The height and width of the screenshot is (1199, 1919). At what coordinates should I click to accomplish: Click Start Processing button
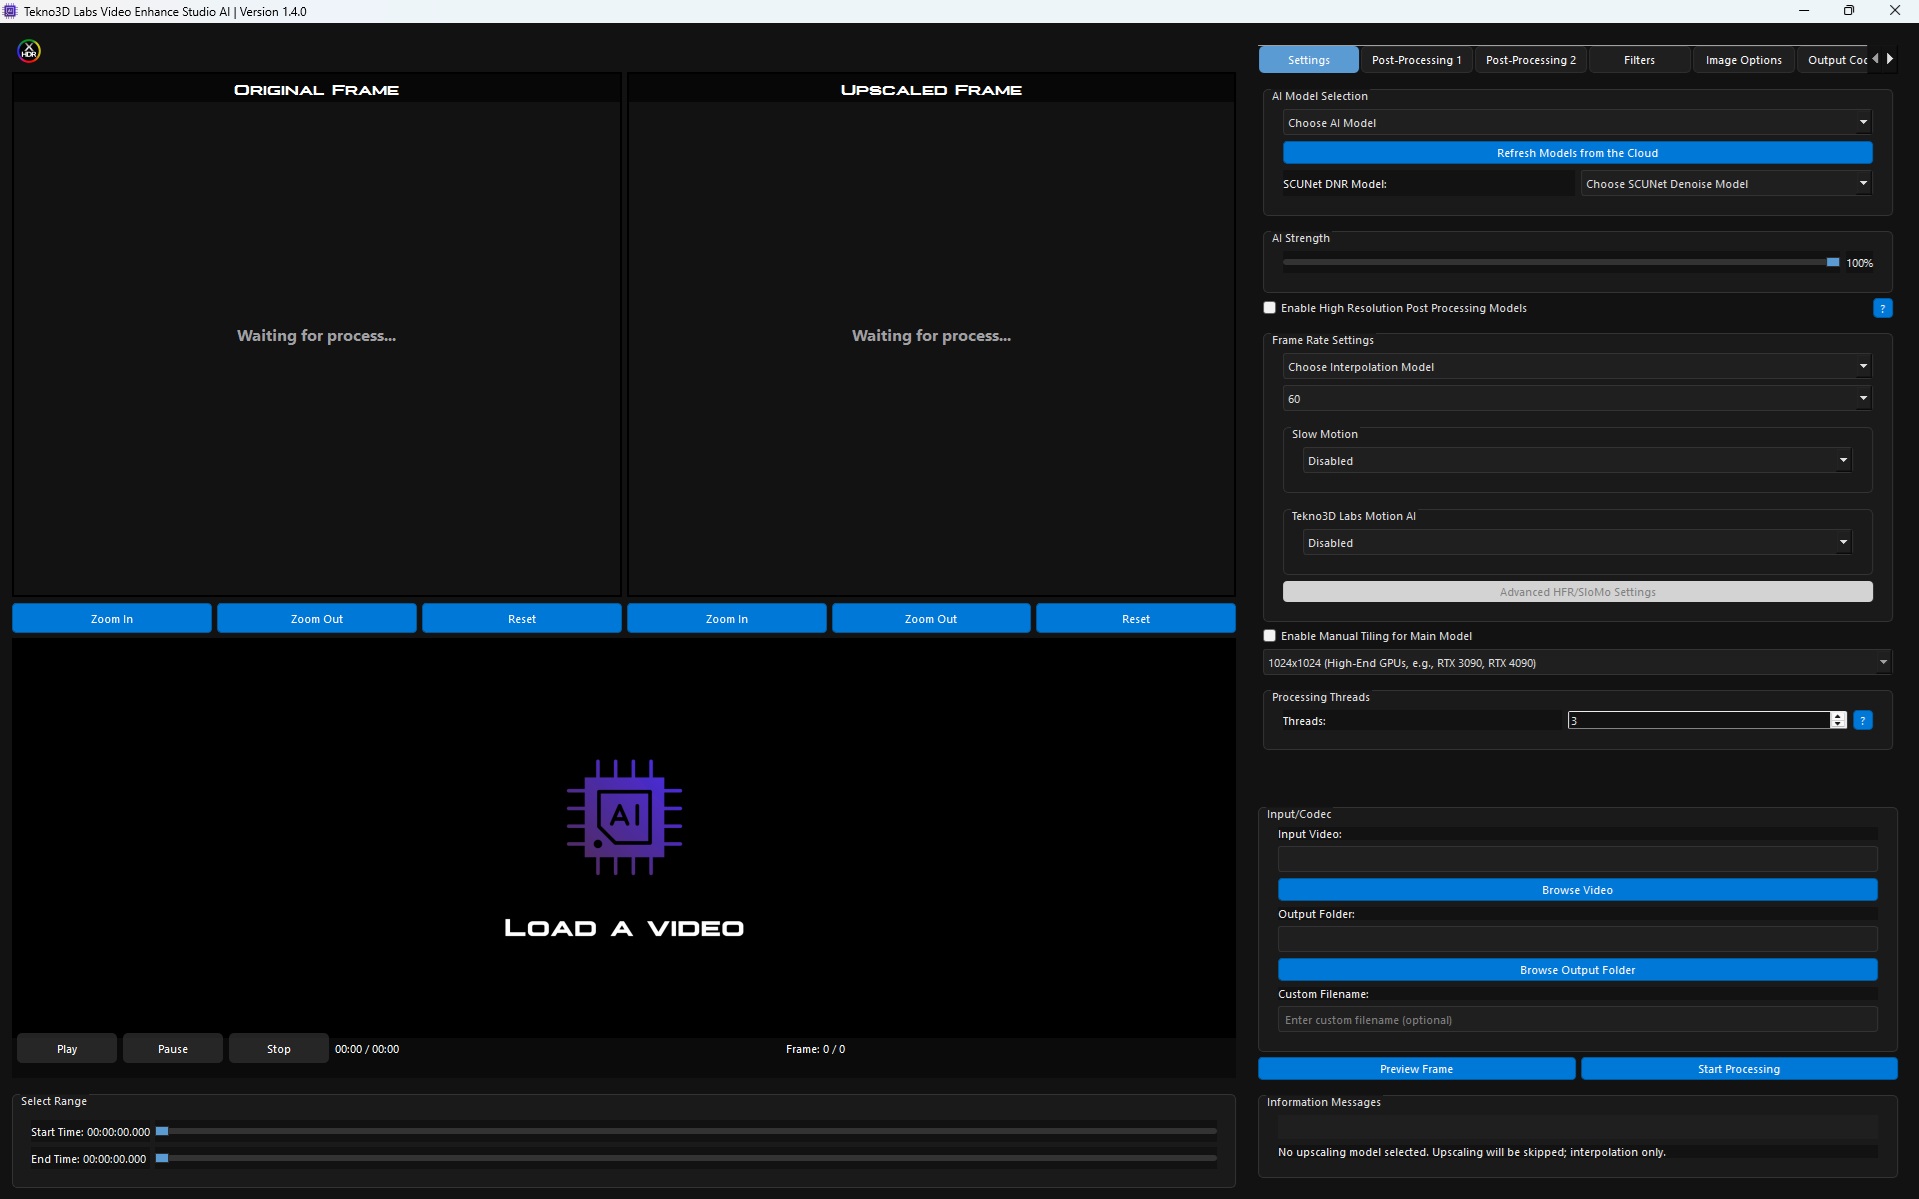pos(1738,1069)
